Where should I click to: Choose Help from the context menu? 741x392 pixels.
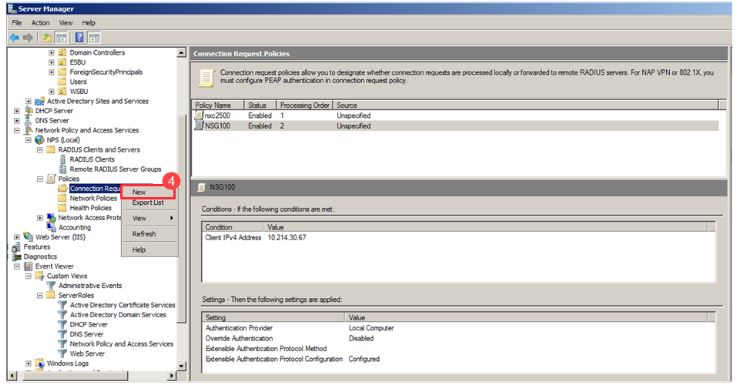click(x=149, y=250)
